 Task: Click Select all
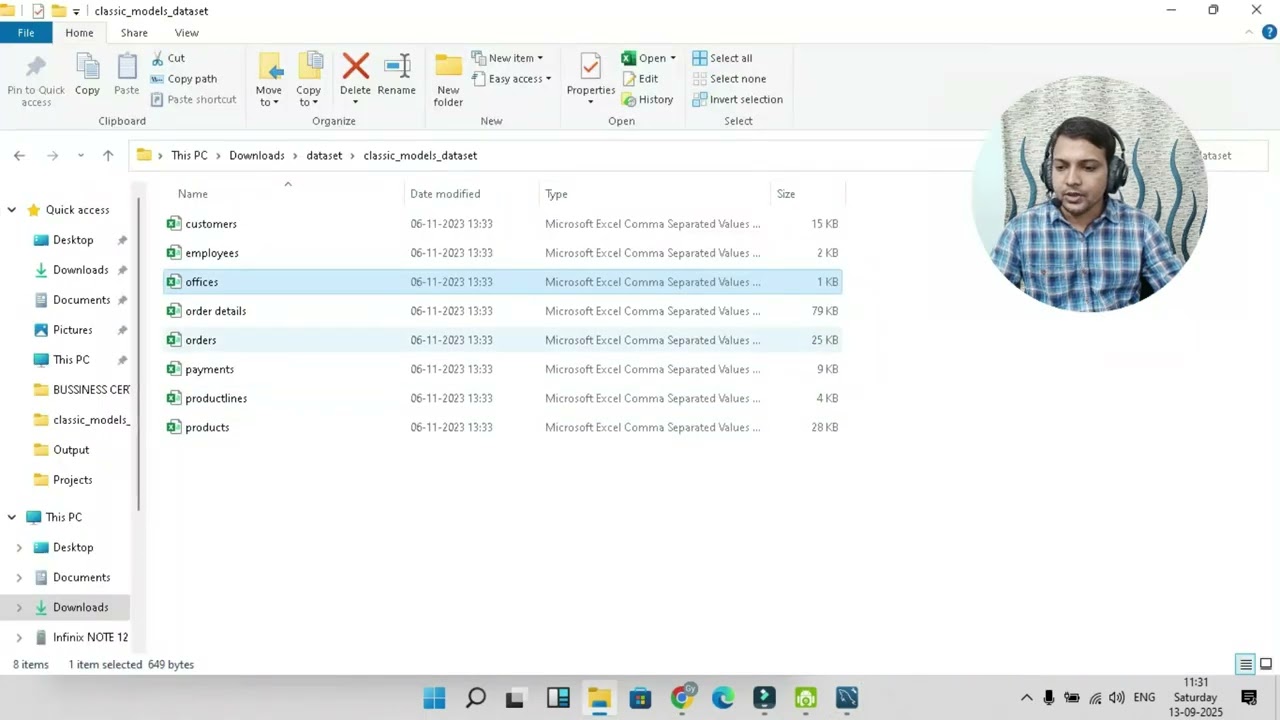click(x=722, y=58)
